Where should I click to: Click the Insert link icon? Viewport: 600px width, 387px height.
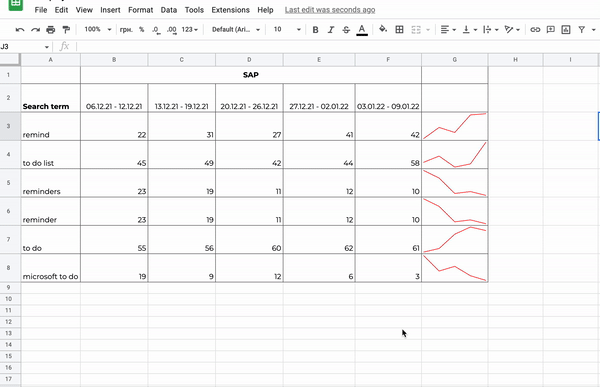535,29
